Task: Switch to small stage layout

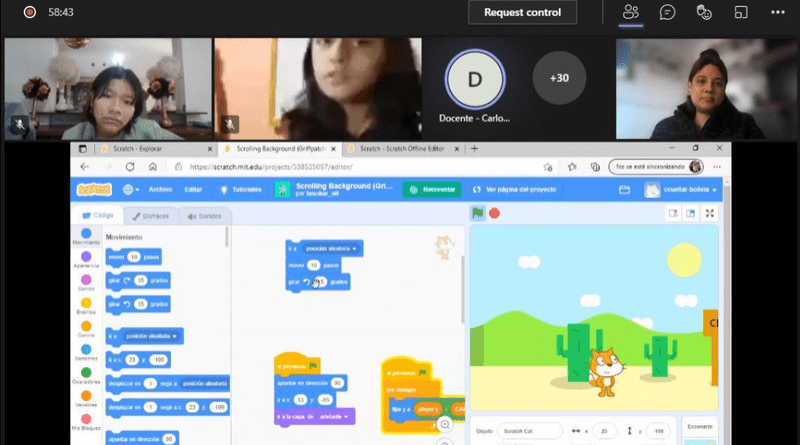Action: pyautogui.click(x=673, y=213)
